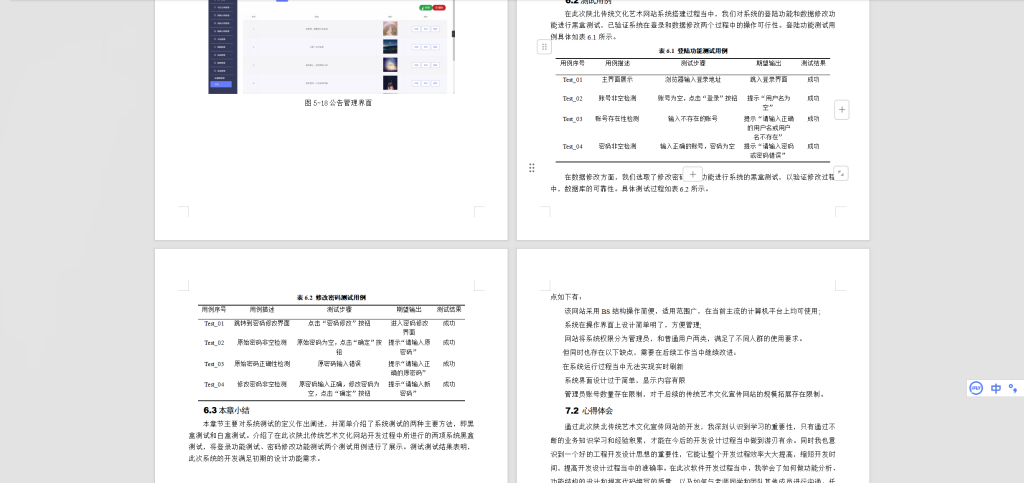Click the cell 跳转到密码修改界面
This screenshot has width=1024, height=483.
262,323
